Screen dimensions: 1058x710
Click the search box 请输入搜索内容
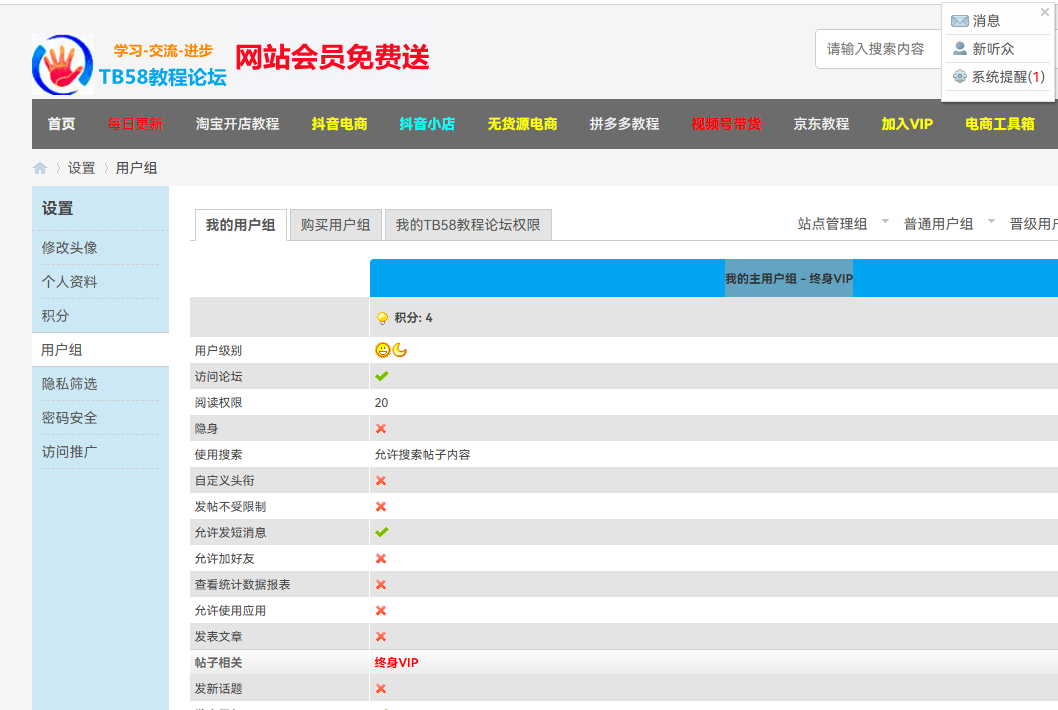tap(878, 49)
